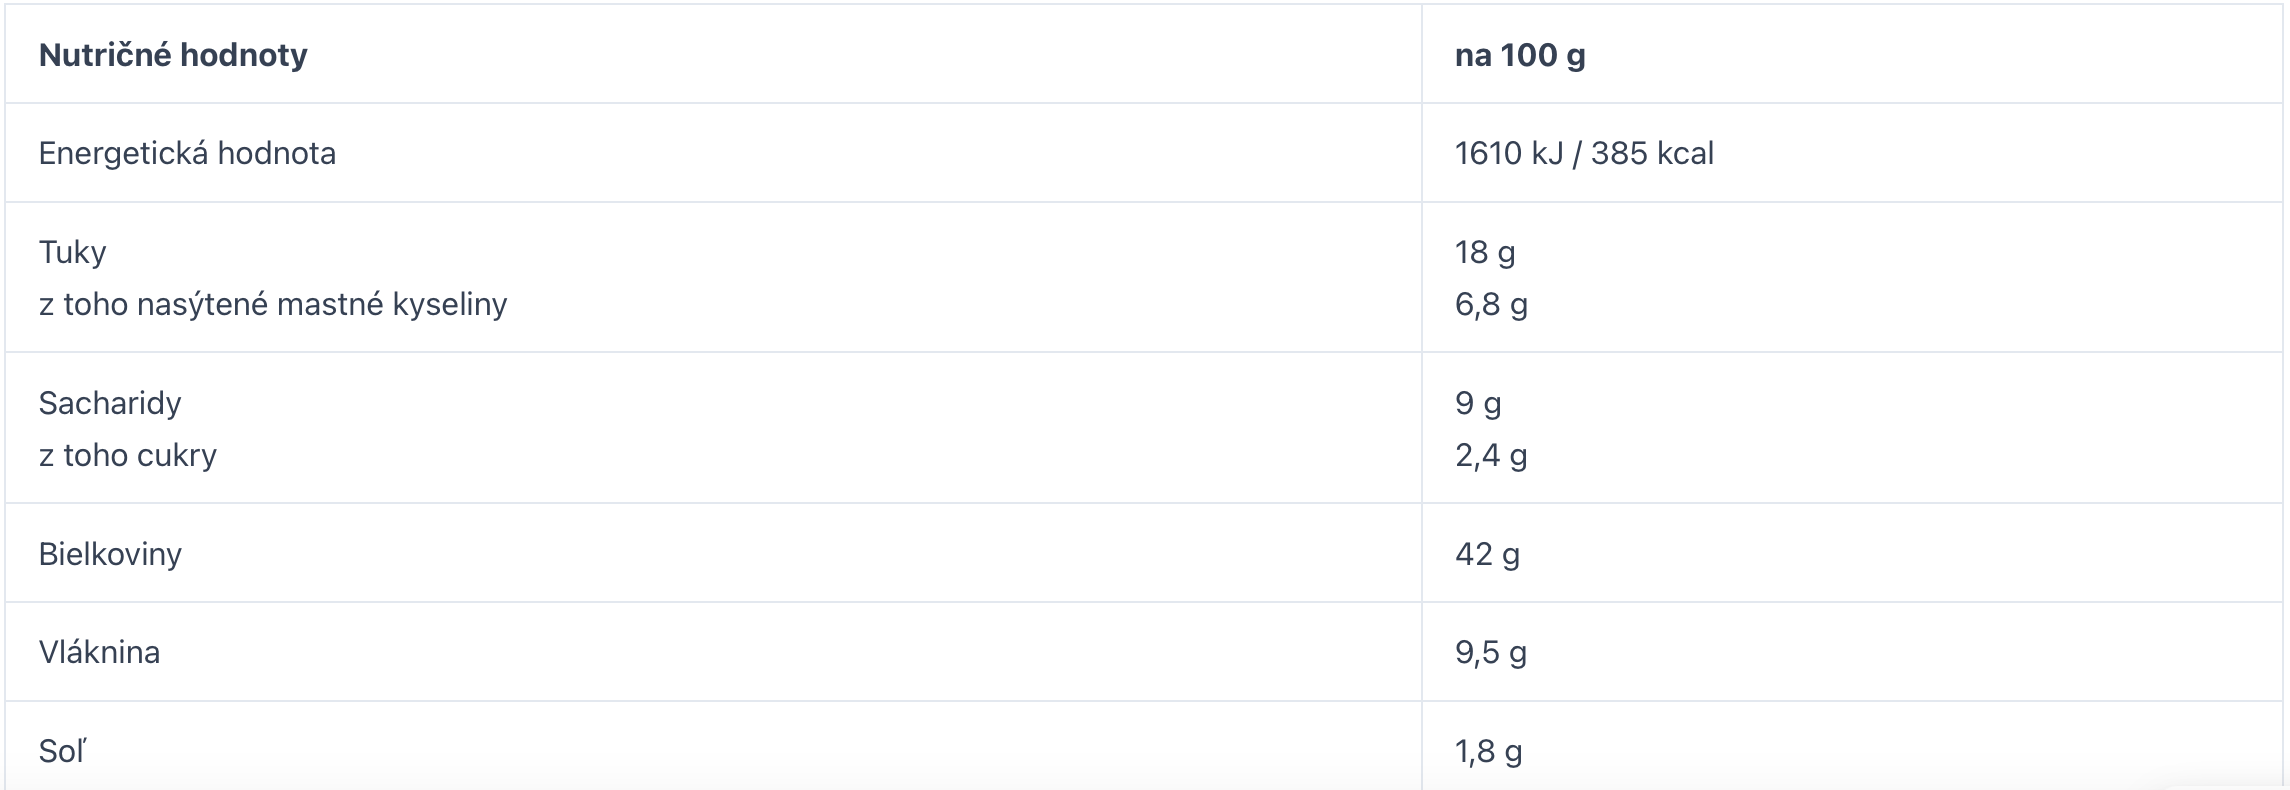Select the 'Energetická hodnota' row label
The width and height of the screenshot is (2290, 790).
[187, 153]
